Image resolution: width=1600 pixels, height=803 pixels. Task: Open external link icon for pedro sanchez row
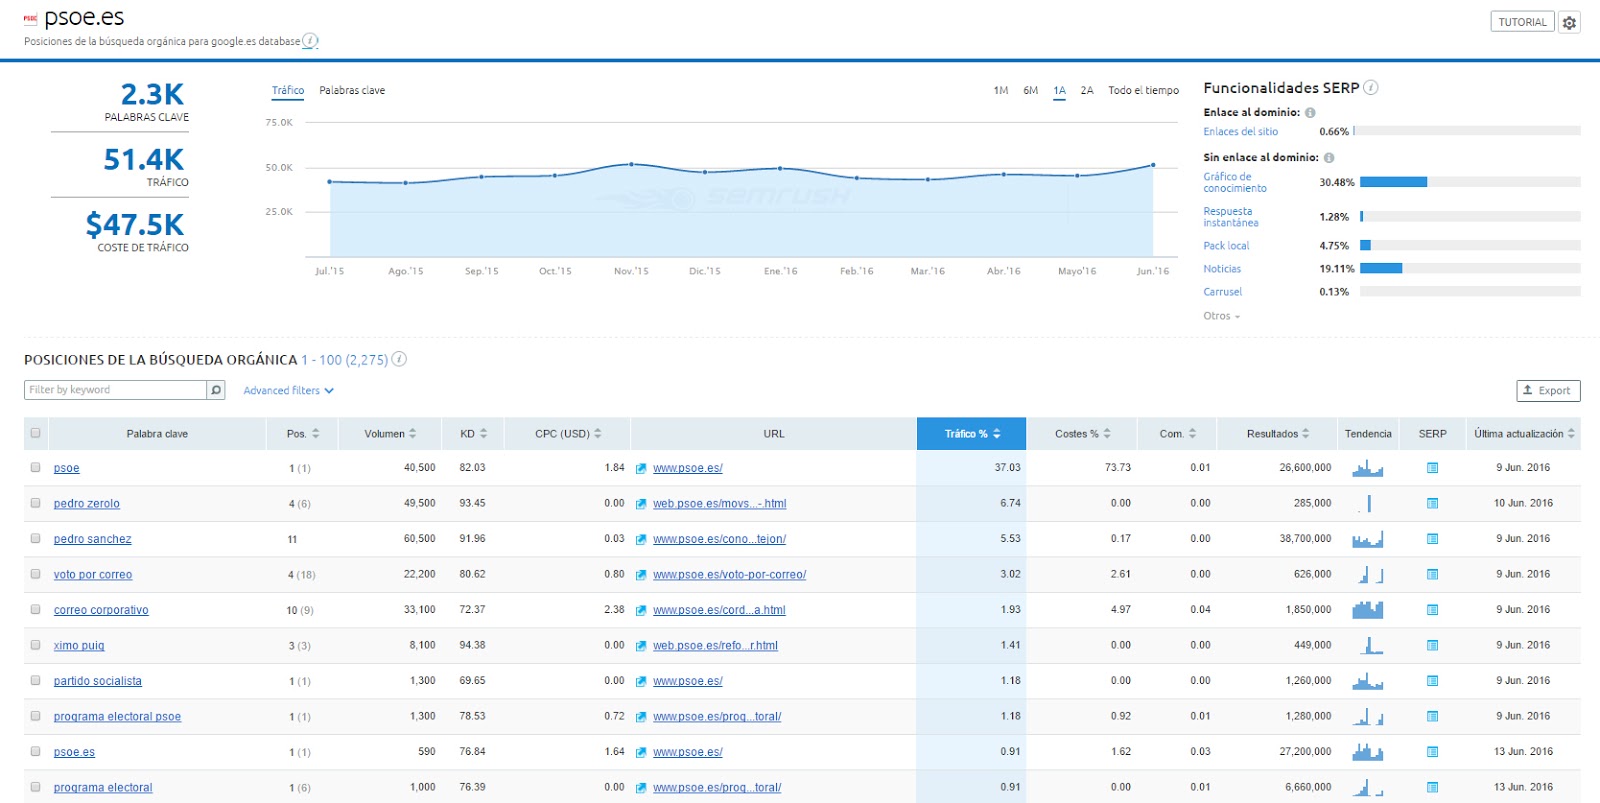[x=641, y=539]
